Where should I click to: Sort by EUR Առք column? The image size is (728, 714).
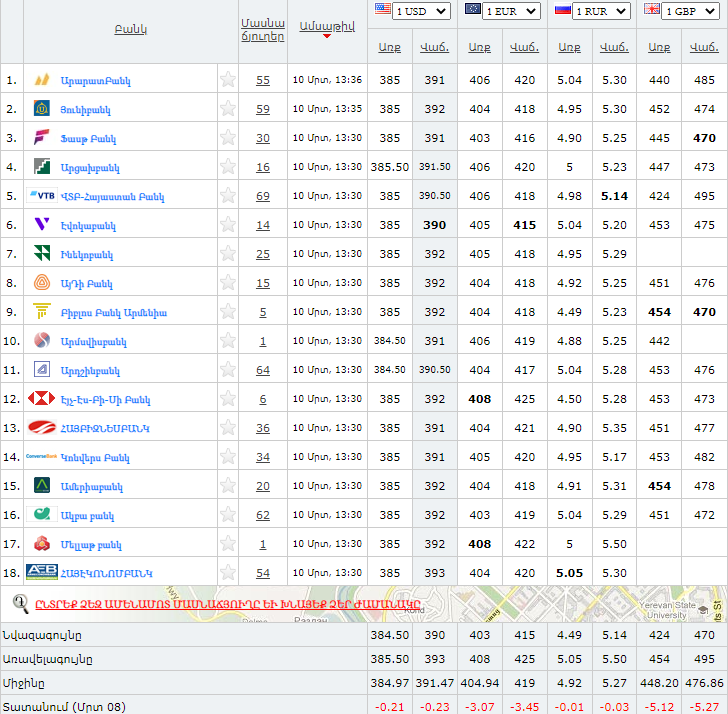point(480,47)
